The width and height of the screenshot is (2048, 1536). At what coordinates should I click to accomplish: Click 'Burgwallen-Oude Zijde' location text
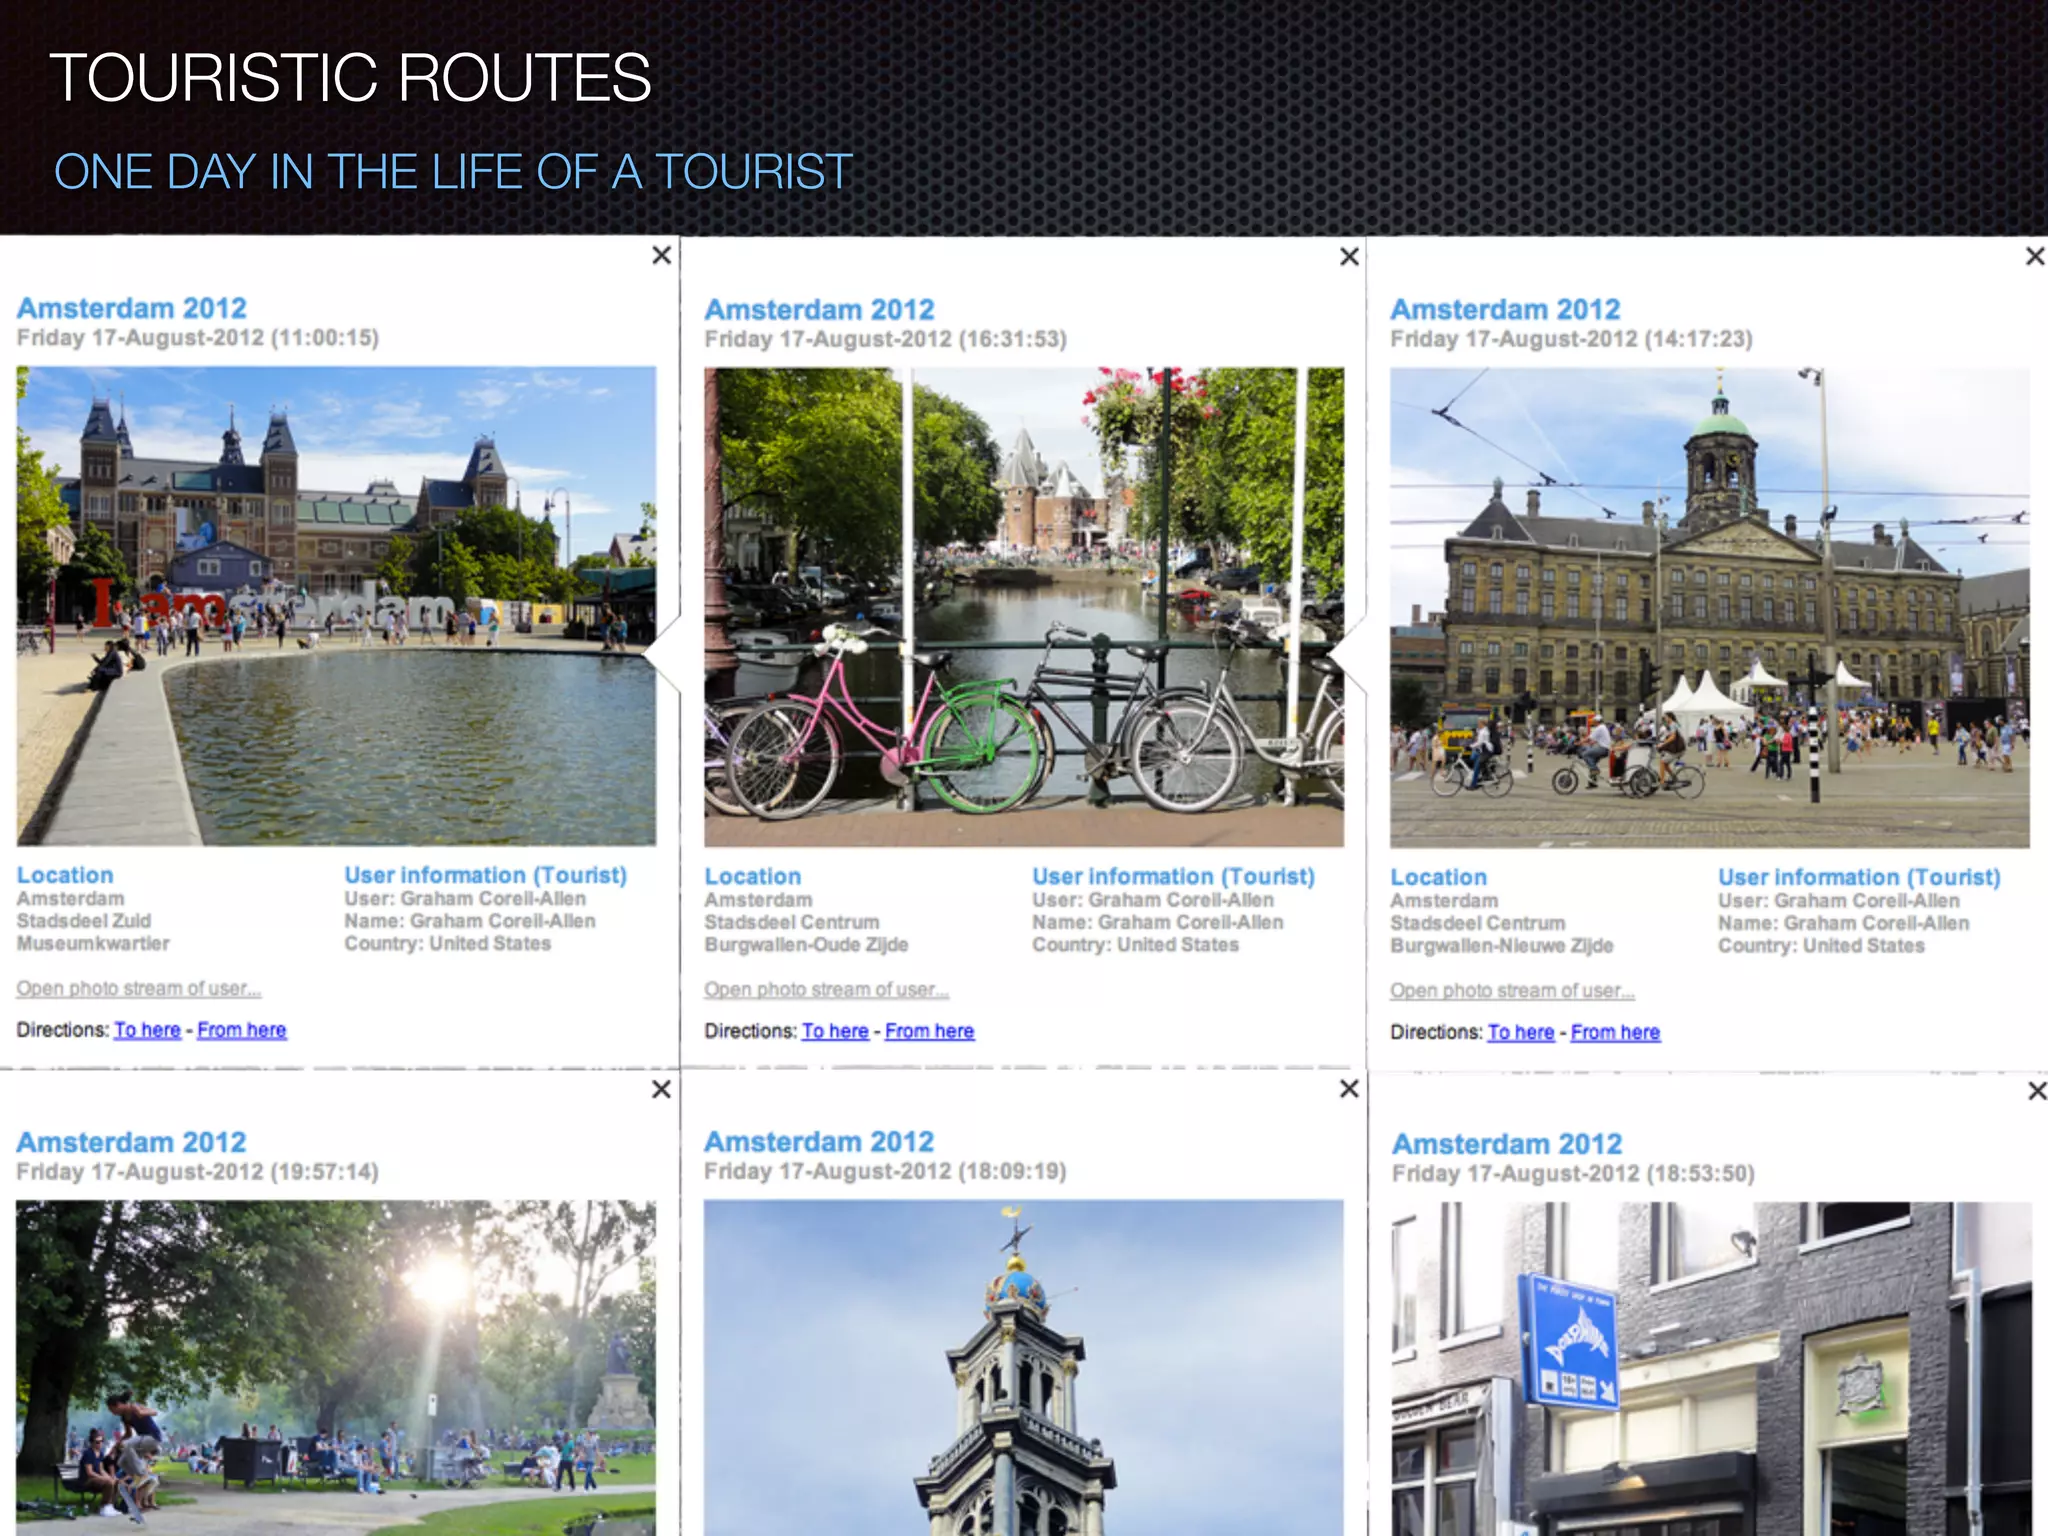806,944
